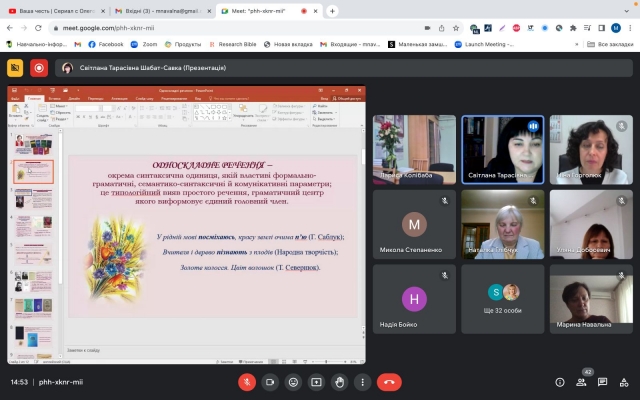Expand the browser tab search arrow

pyautogui.click(x=627, y=11)
